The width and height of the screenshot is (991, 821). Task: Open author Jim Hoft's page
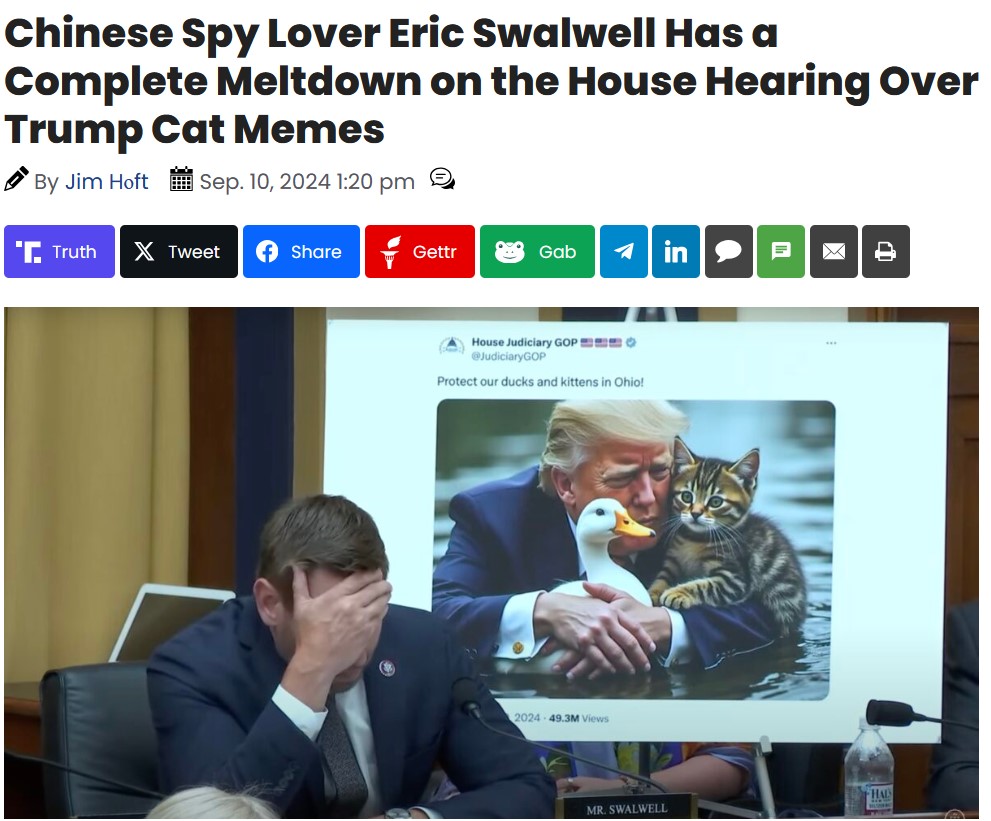click(x=107, y=181)
